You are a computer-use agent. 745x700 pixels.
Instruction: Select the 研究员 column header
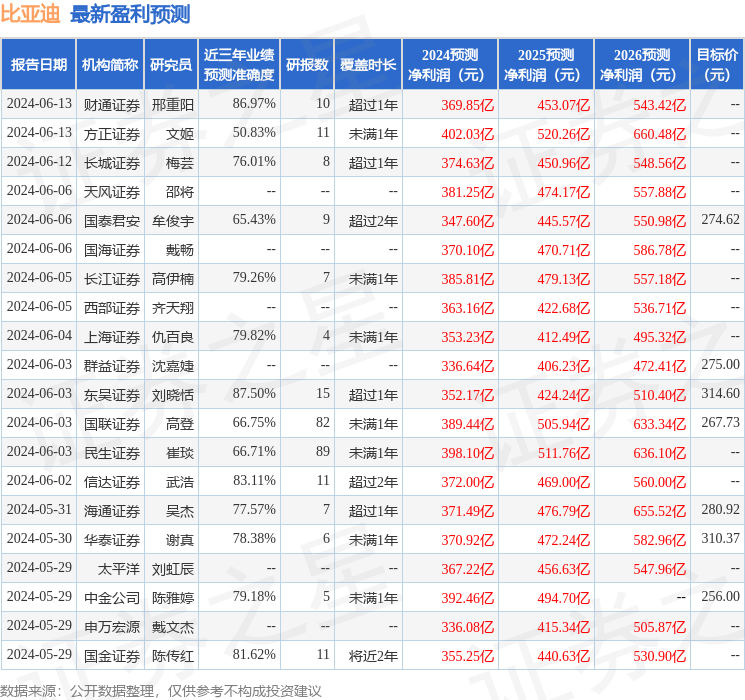(171, 65)
